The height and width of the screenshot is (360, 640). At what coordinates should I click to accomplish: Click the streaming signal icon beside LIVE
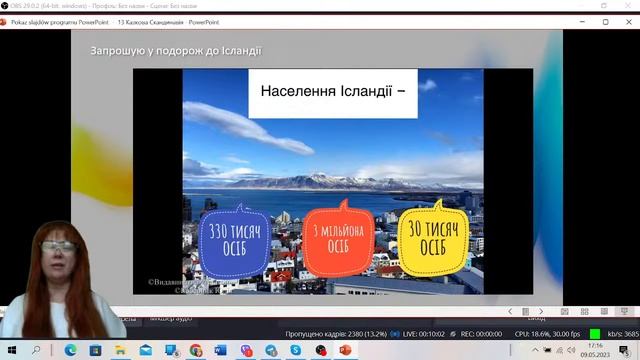coord(394,334)
